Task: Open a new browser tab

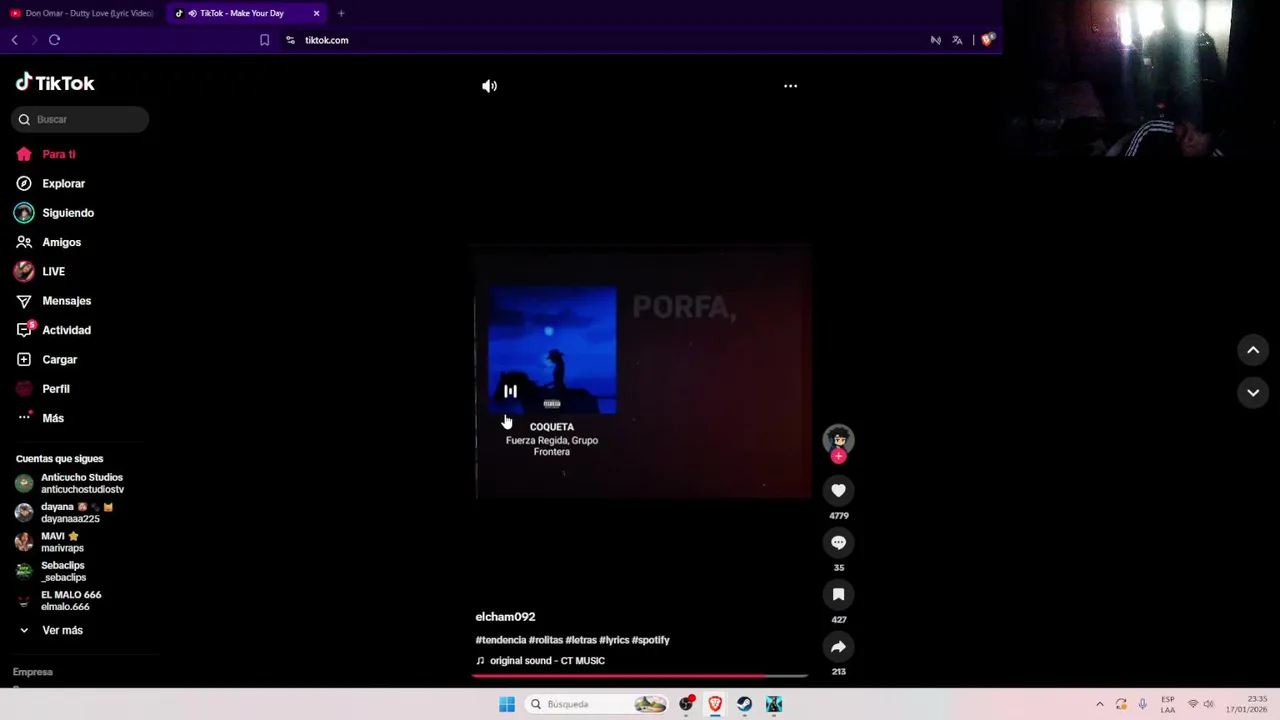Action: click(x=341, y=13)
